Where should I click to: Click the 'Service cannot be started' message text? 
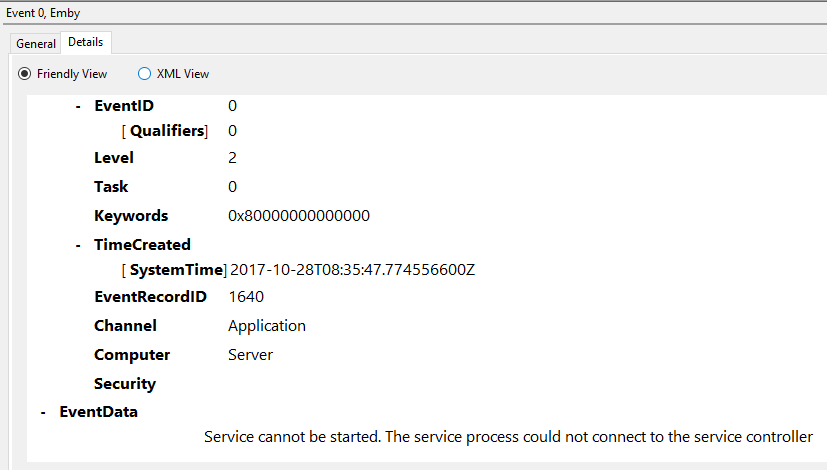pos(508,437)
